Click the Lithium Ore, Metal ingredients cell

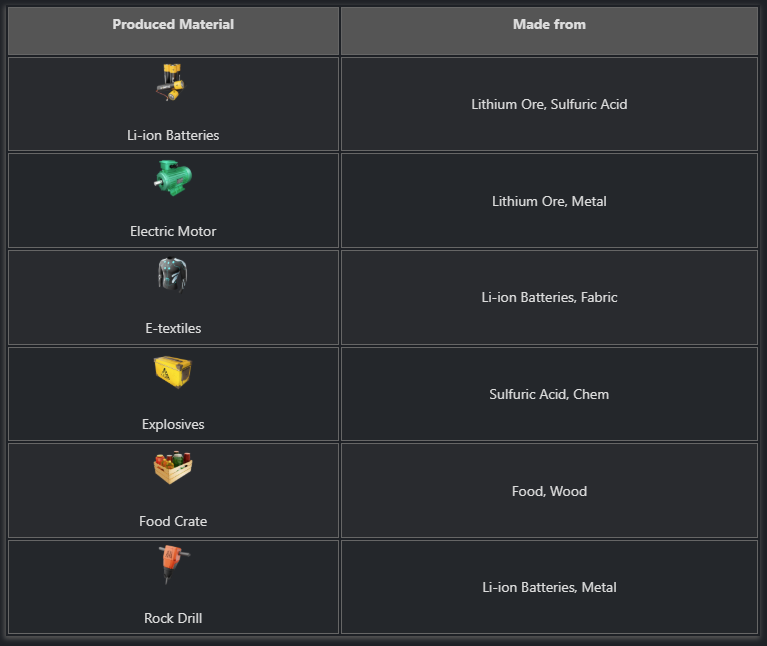coord(549,201)
